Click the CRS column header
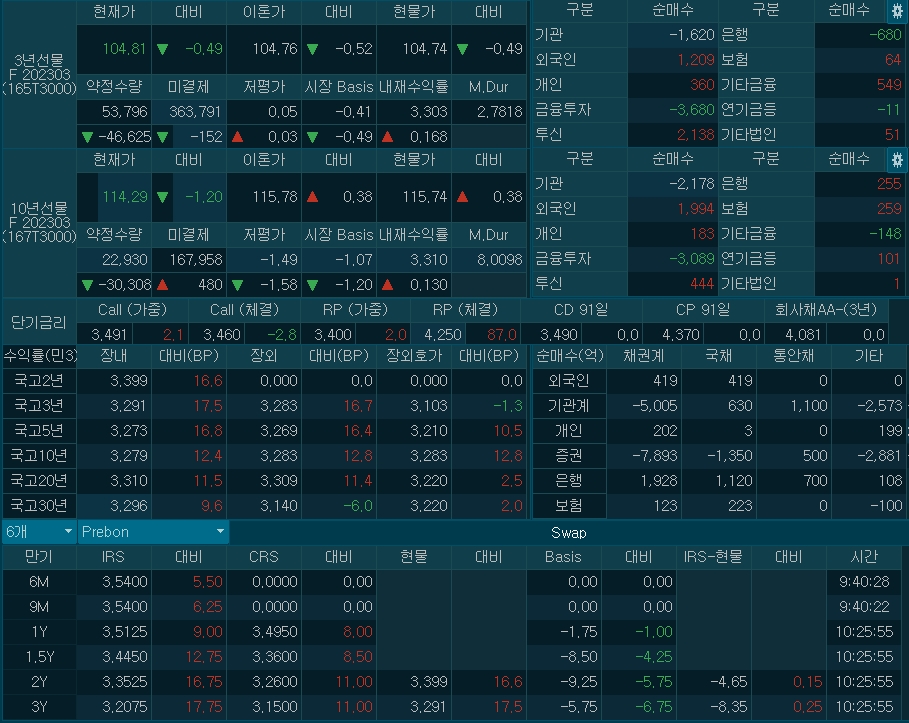Image resolution: width=909 pixels, height=723 pixels. click(264, 557)
